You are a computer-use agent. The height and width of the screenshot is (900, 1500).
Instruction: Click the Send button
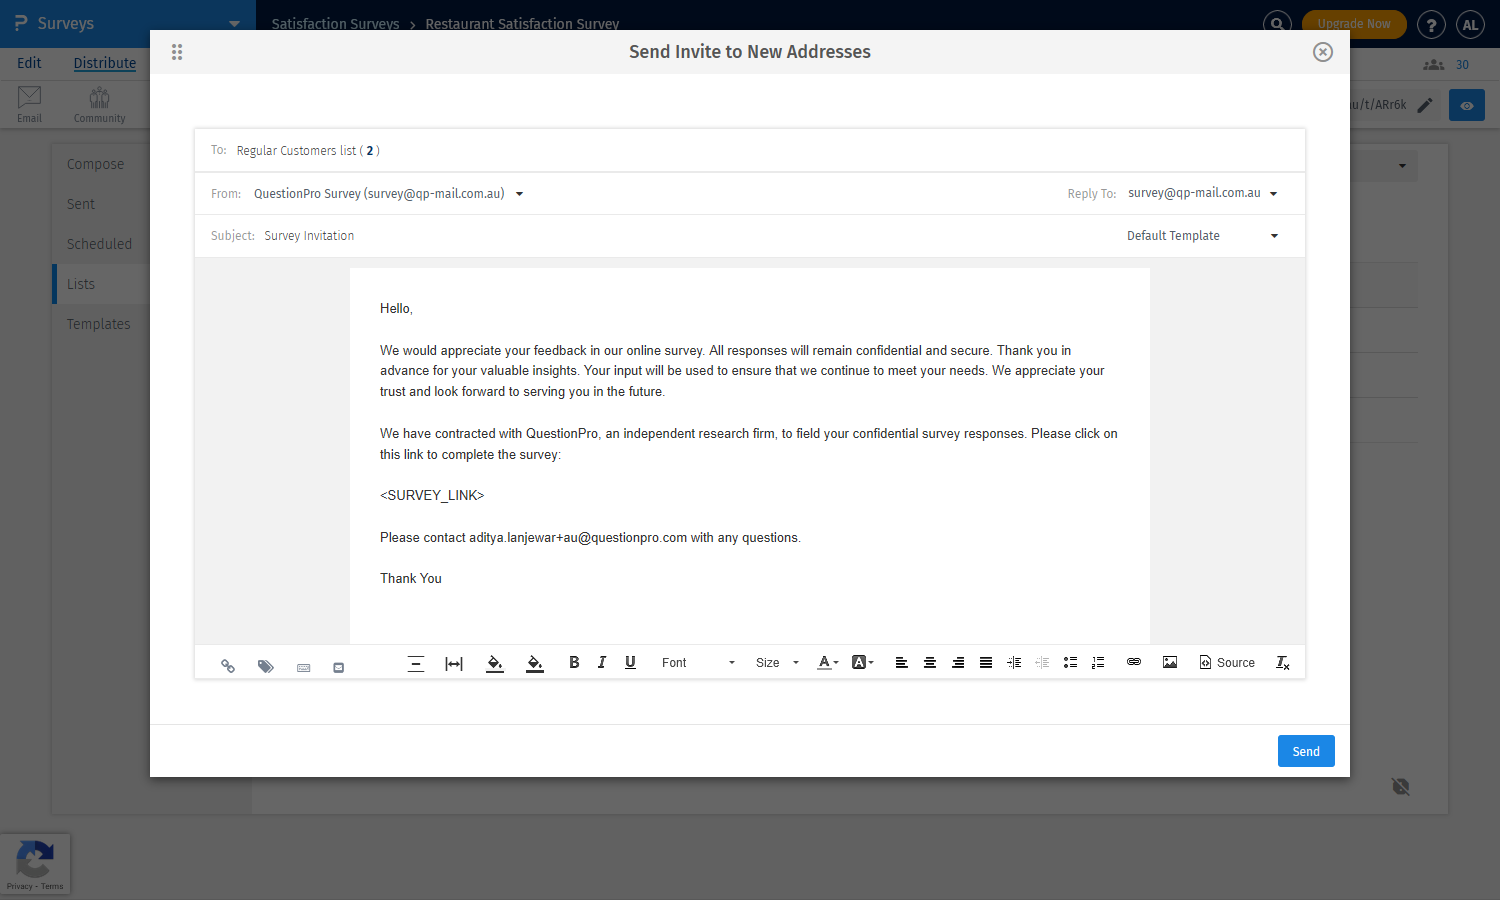tap(1305, 751)
